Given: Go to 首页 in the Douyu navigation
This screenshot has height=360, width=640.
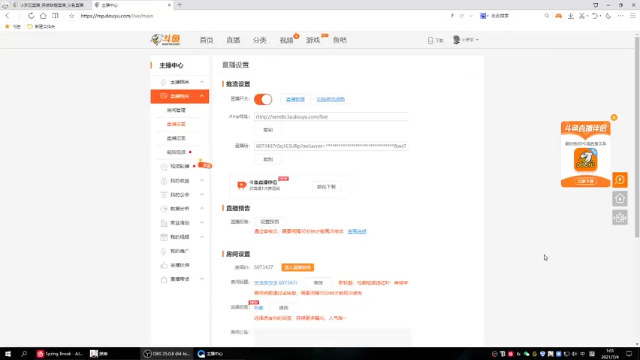Looking at the screenshot, I should tap(206, 40).
